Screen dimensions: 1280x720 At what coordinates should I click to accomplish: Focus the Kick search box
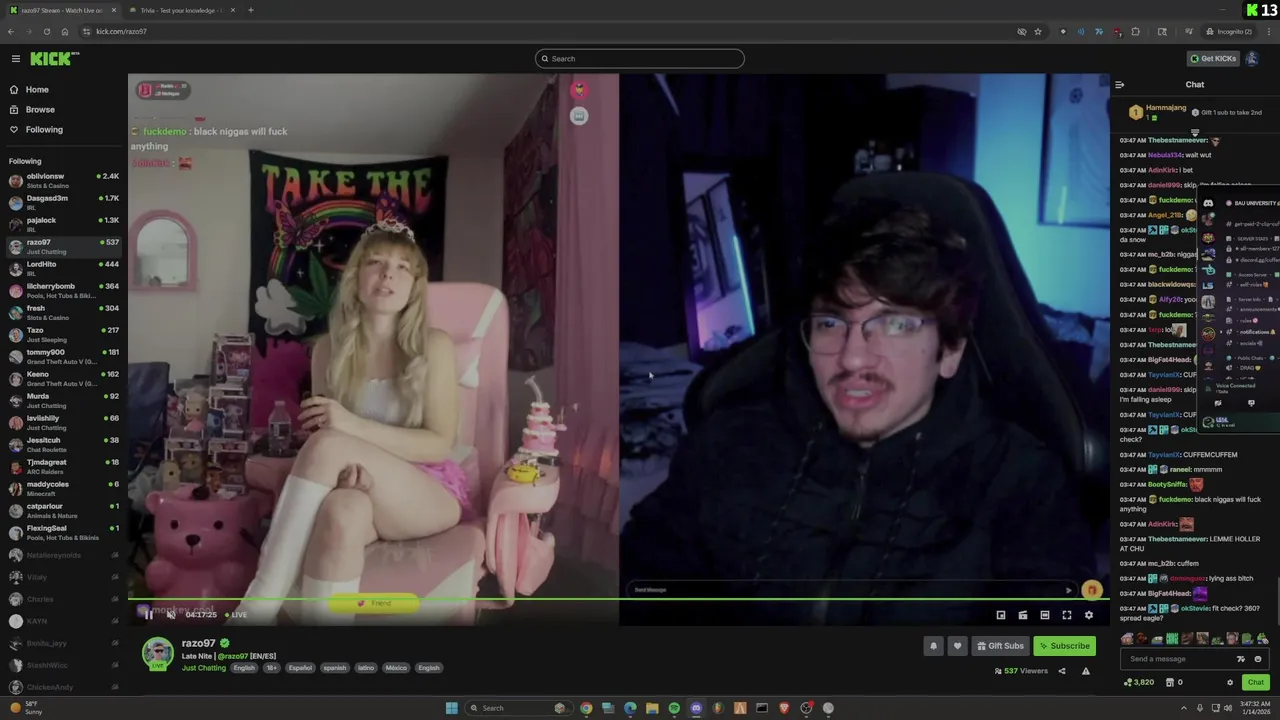[640, 59]
